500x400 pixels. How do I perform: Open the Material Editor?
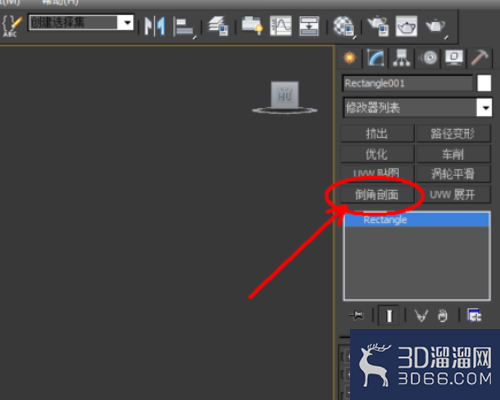(x=344, y=26)
